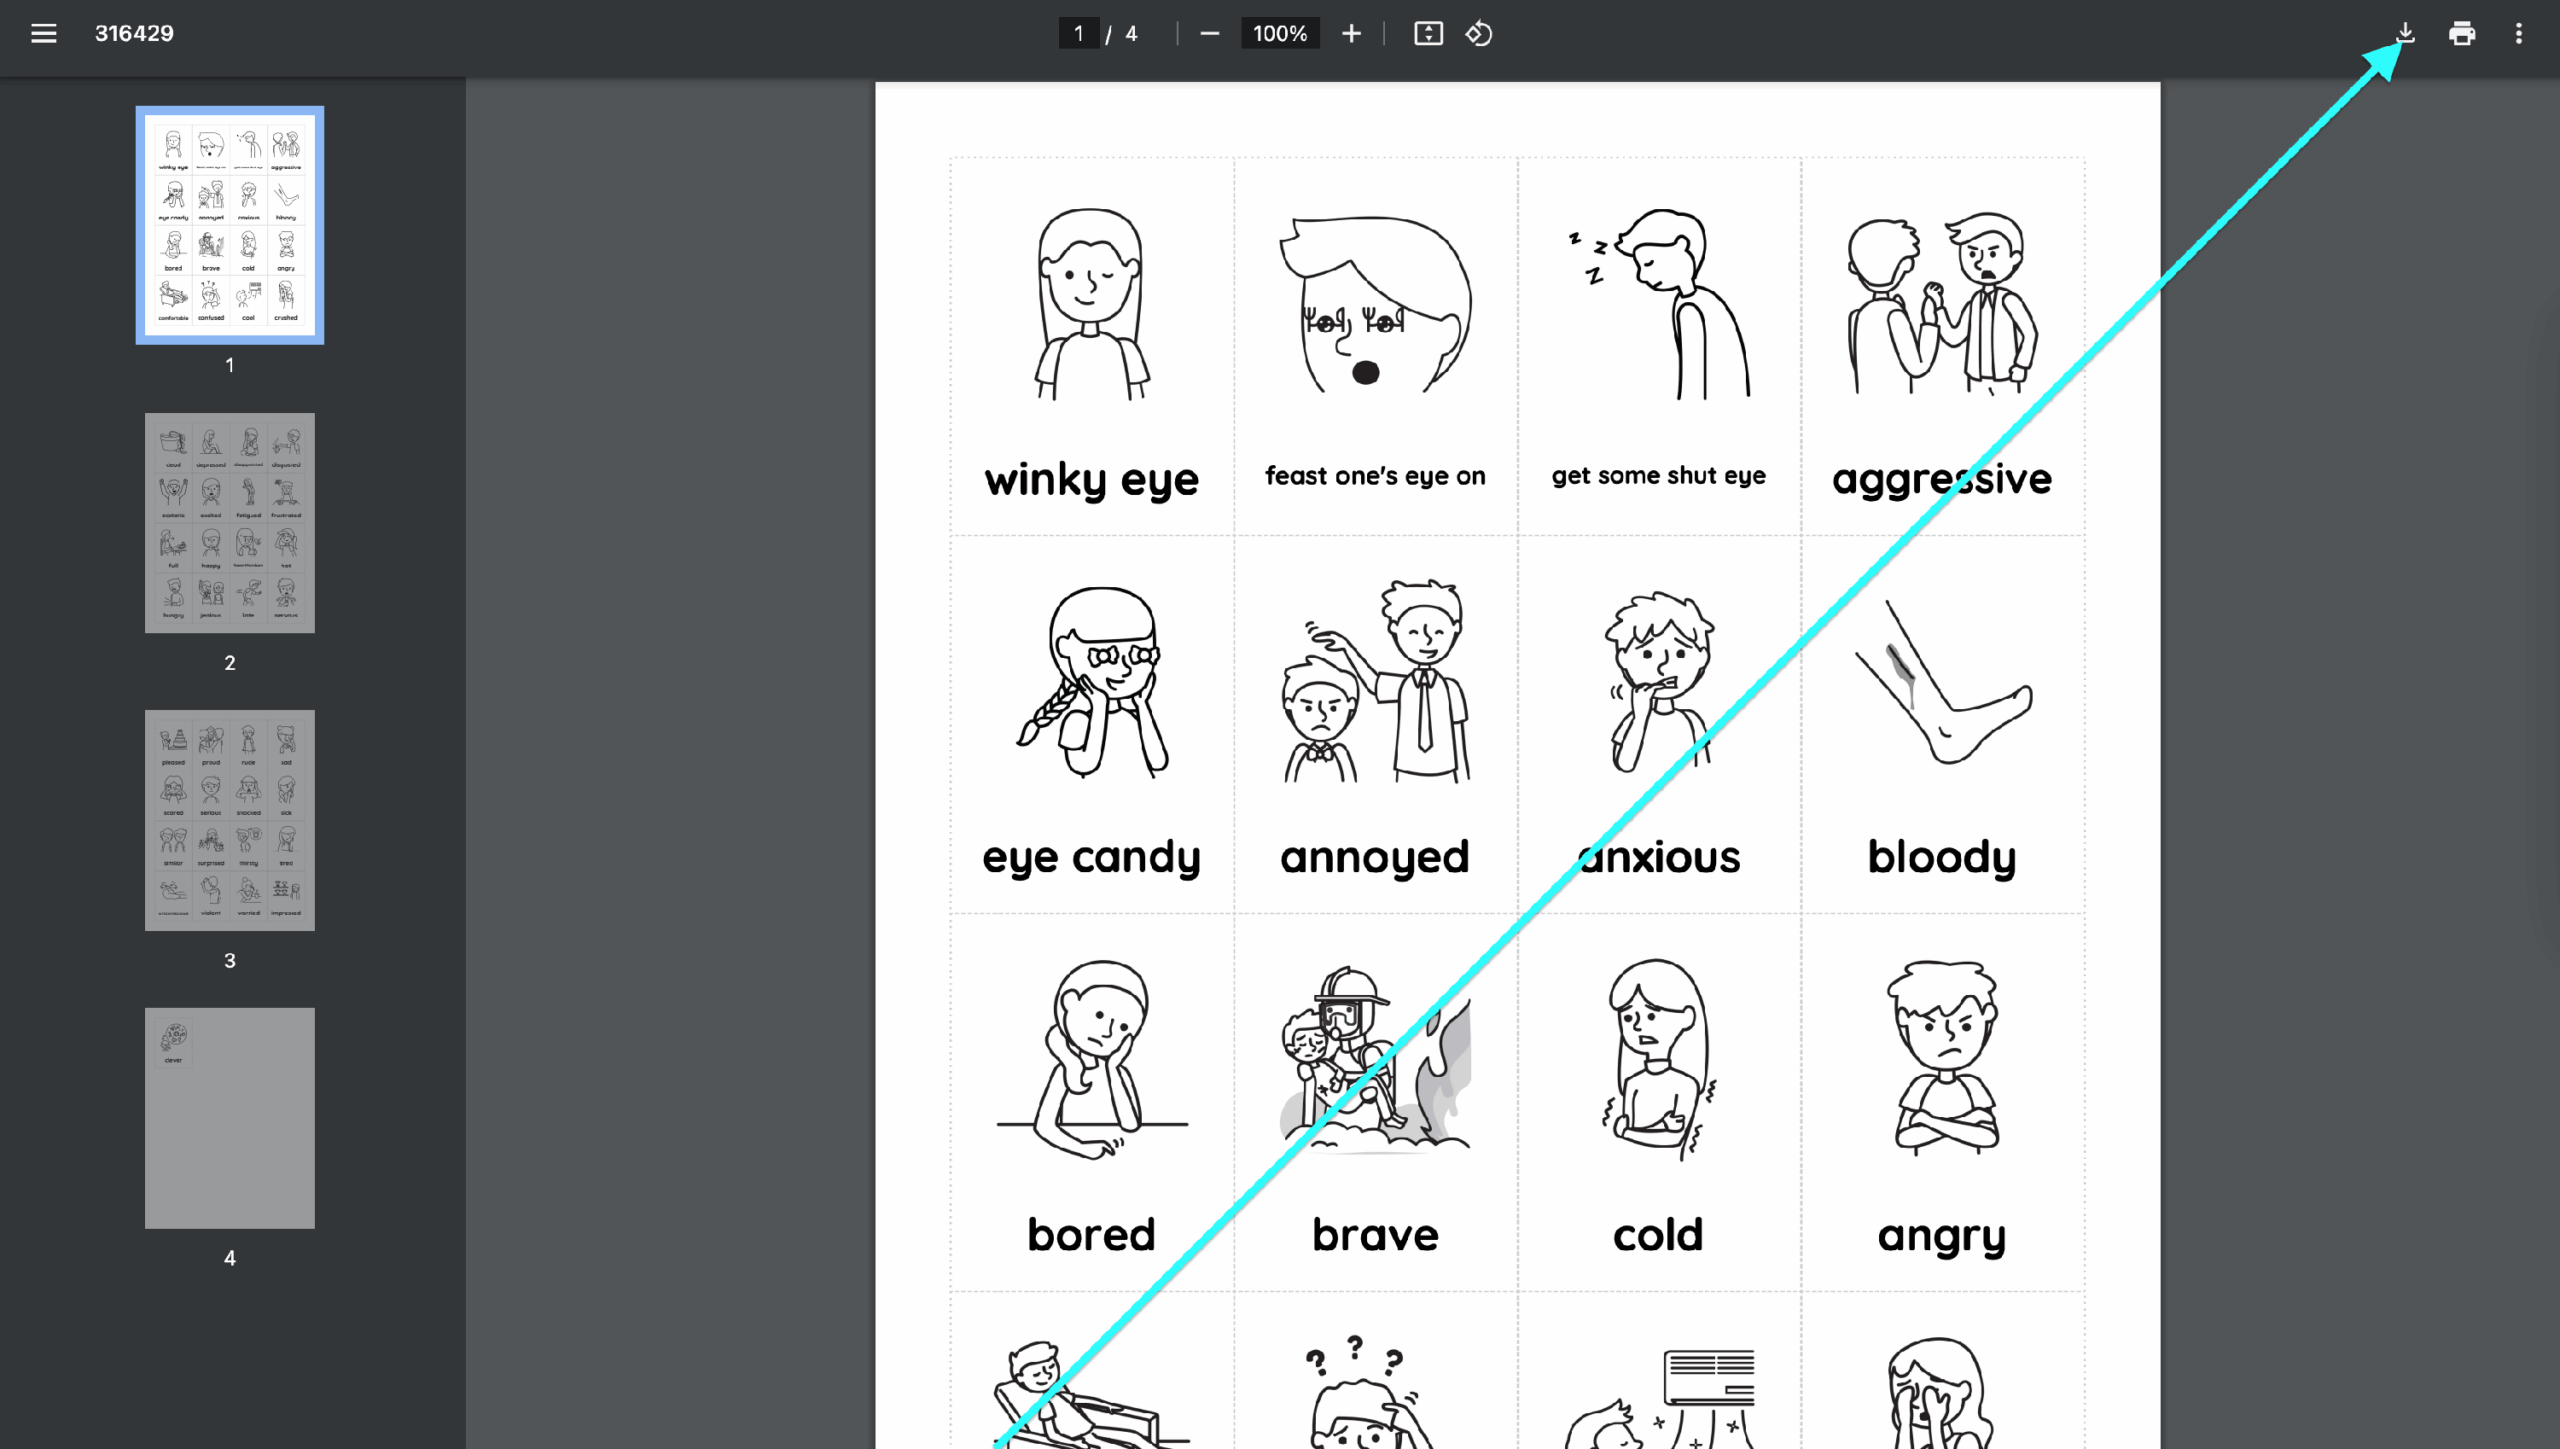Select page 1 thumbnail
Viewport: 2560px width, 1449px height.
click(x=230, y=225)
